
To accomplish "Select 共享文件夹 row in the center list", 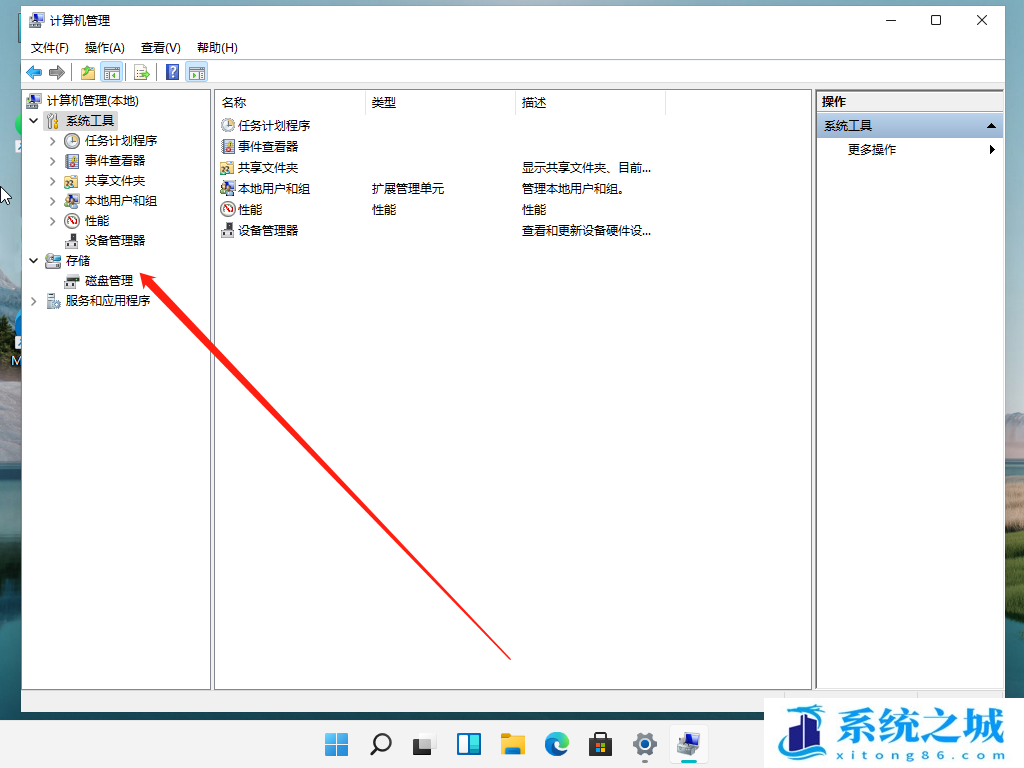I will [268, 168].
